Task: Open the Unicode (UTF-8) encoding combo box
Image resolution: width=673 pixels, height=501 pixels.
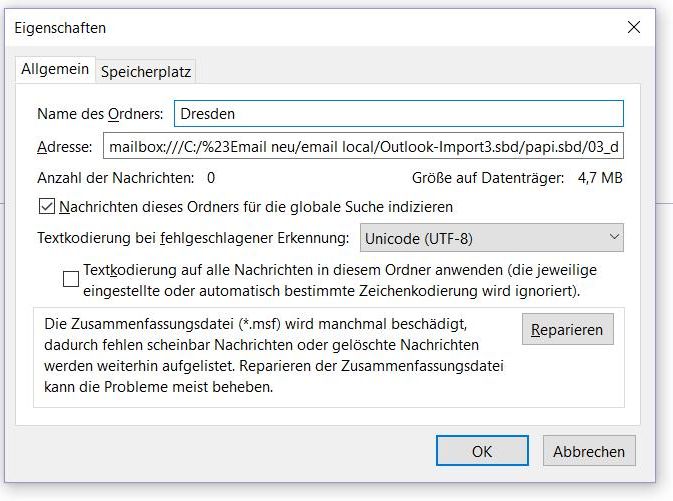Action: (490, 238)
